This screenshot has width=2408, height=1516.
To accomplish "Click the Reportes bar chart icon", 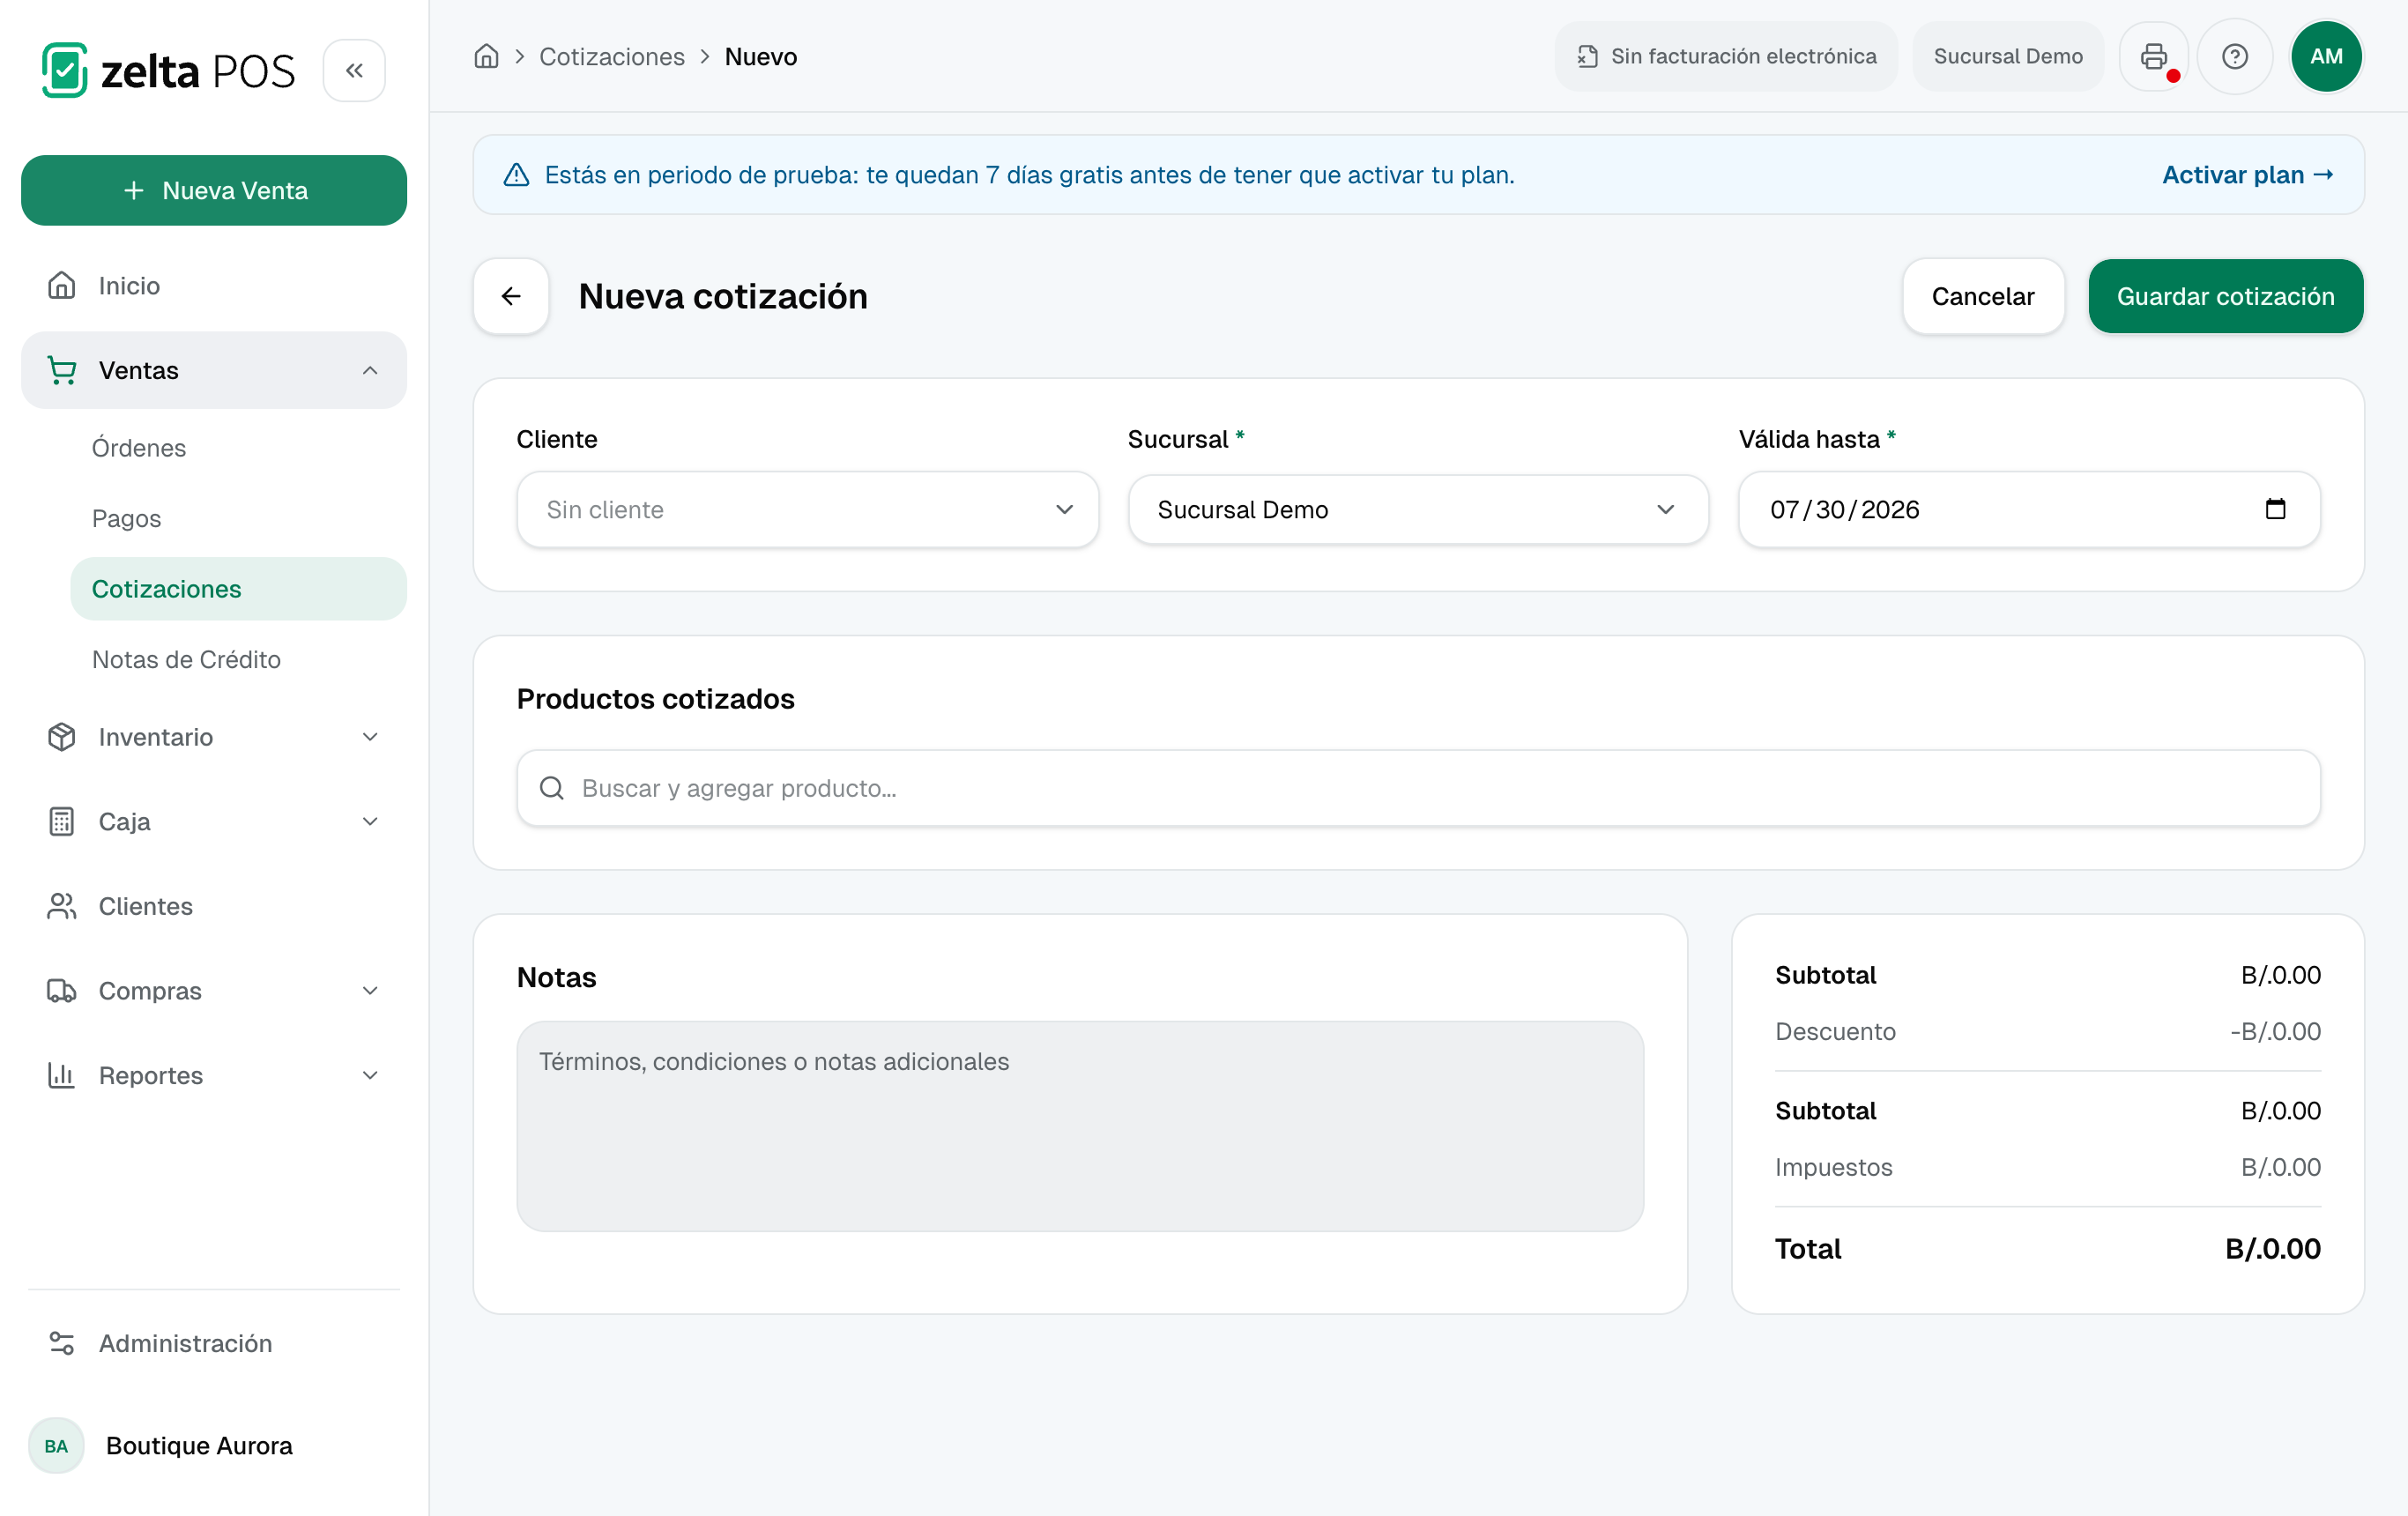I will pyautogui.click(x=62, y=1075).
